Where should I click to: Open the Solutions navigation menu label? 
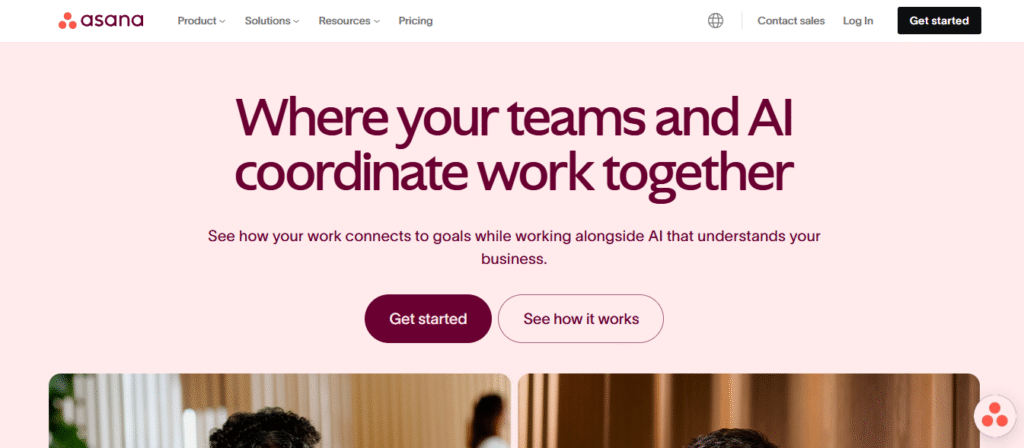[x=267, y=21]
